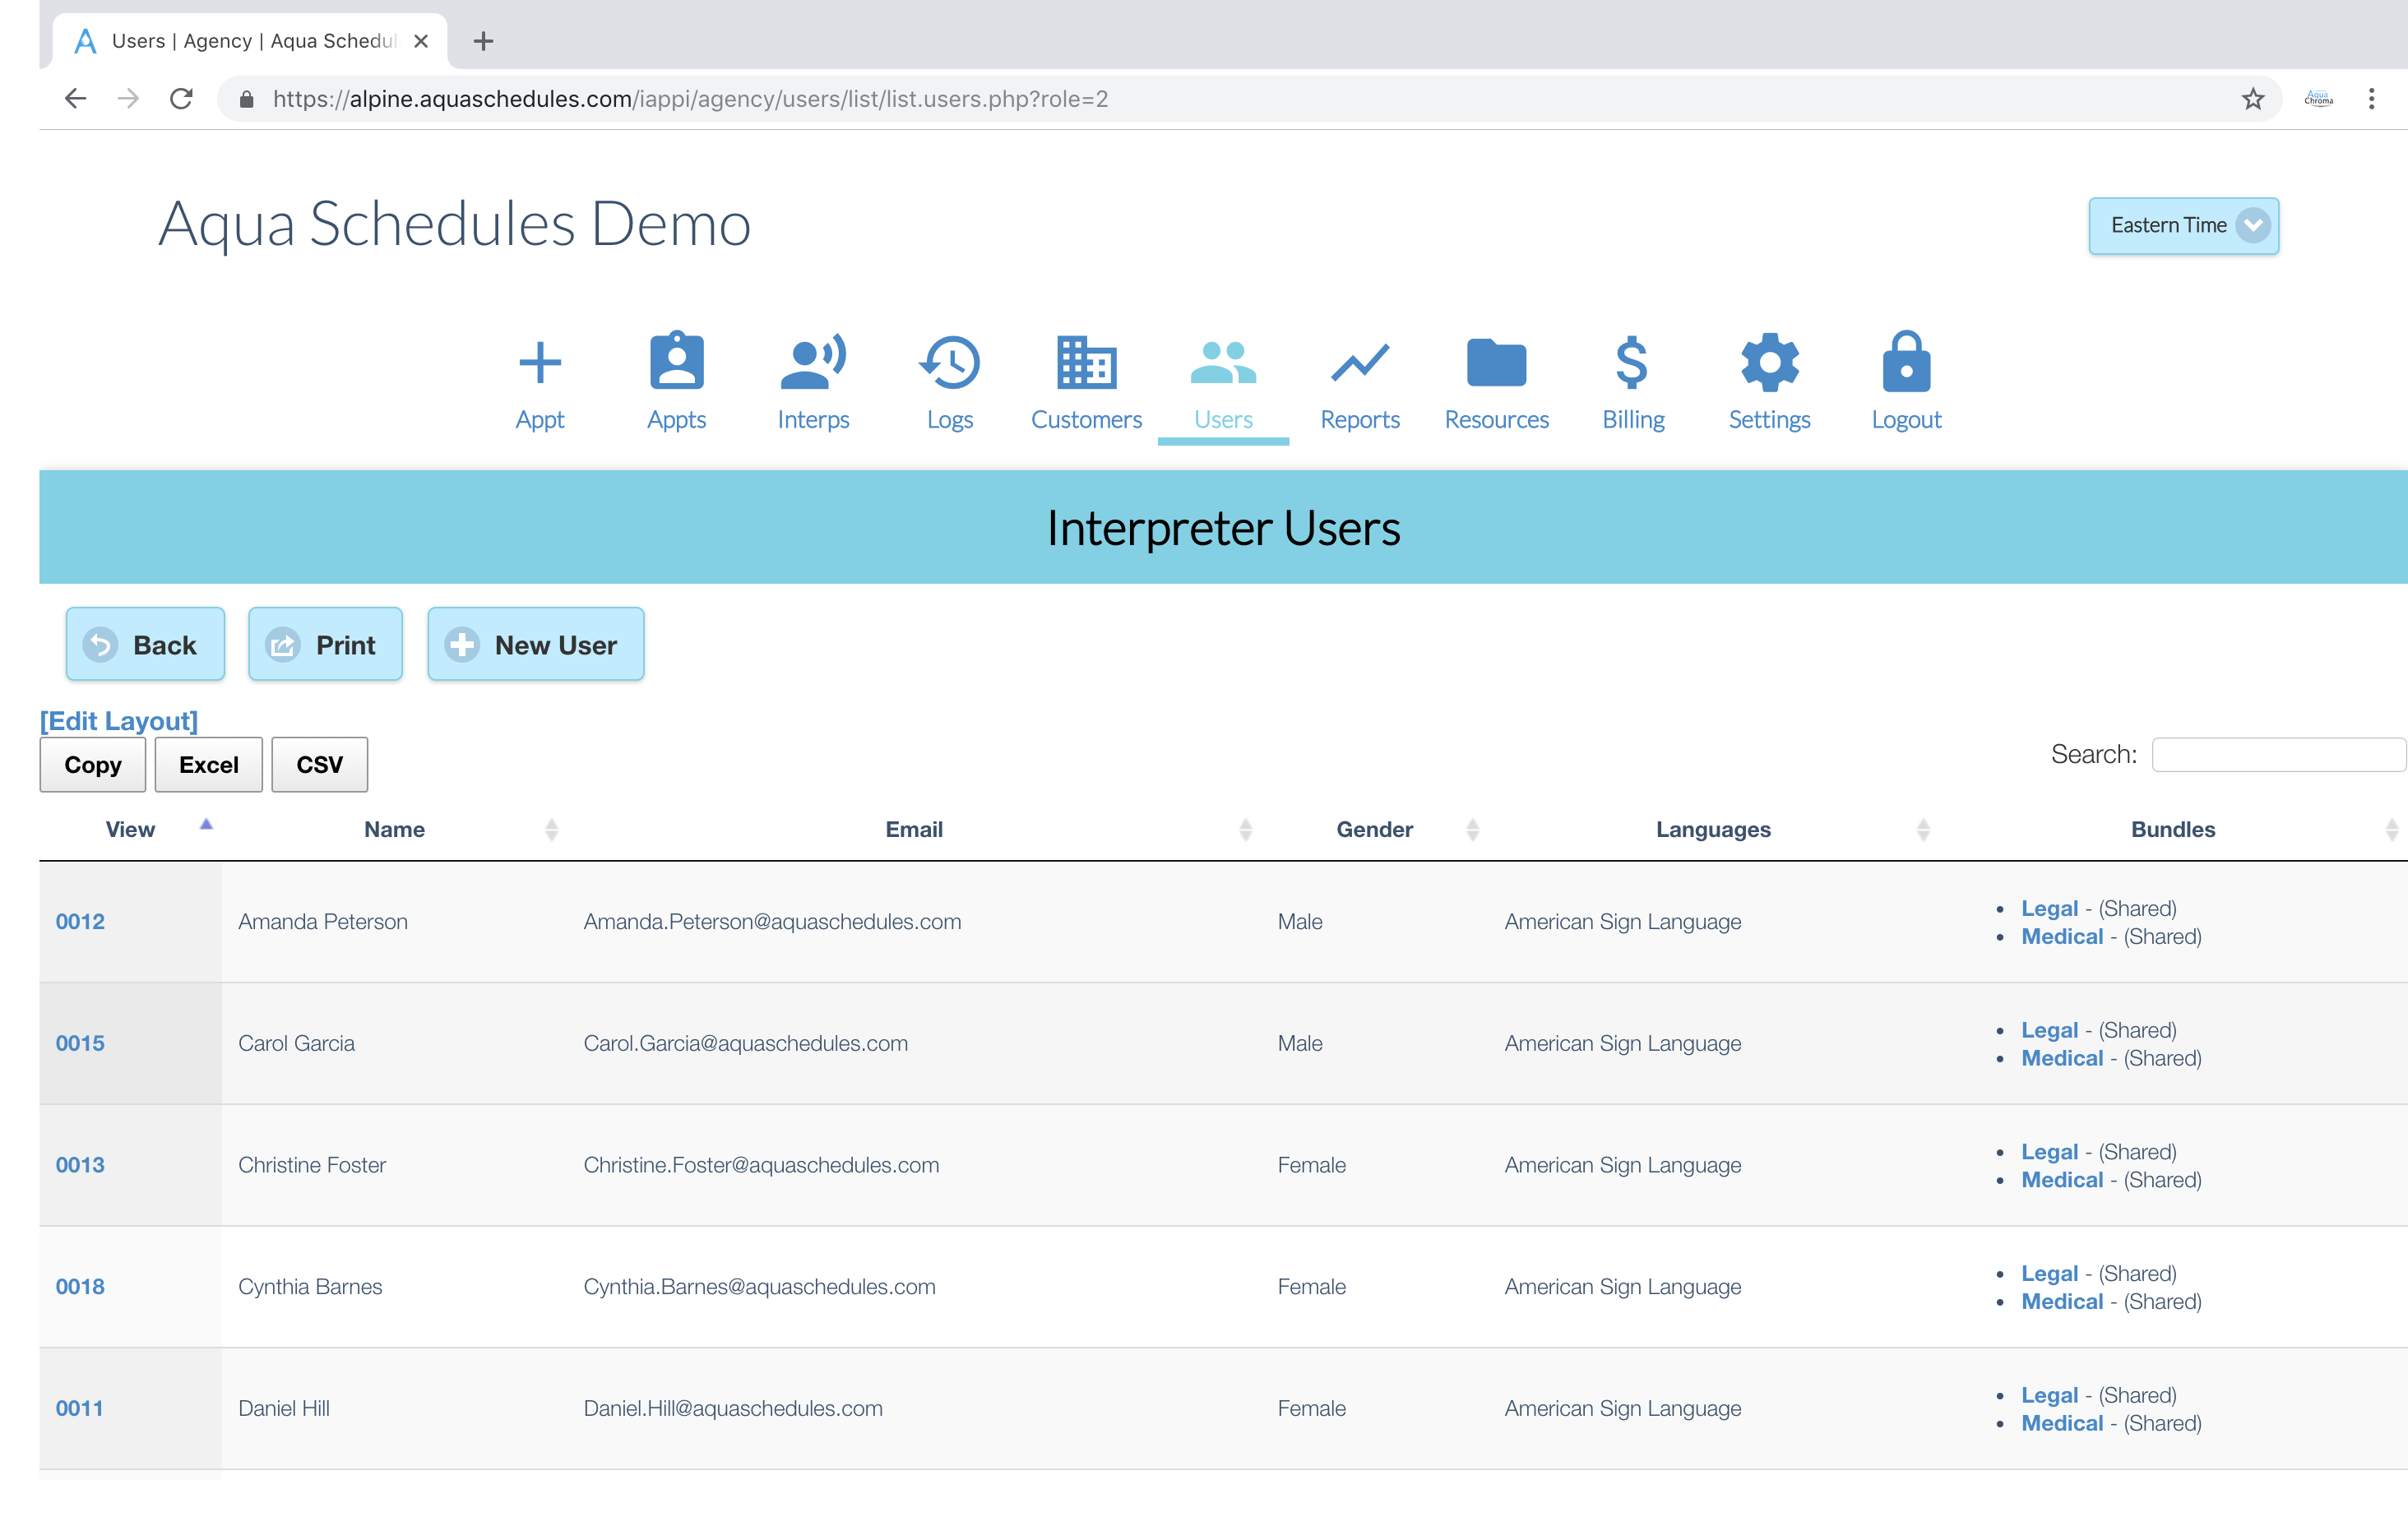Screen dimensions: 2408x1526
Task: Click the name Christine Foster
Action: [312, 1164]
